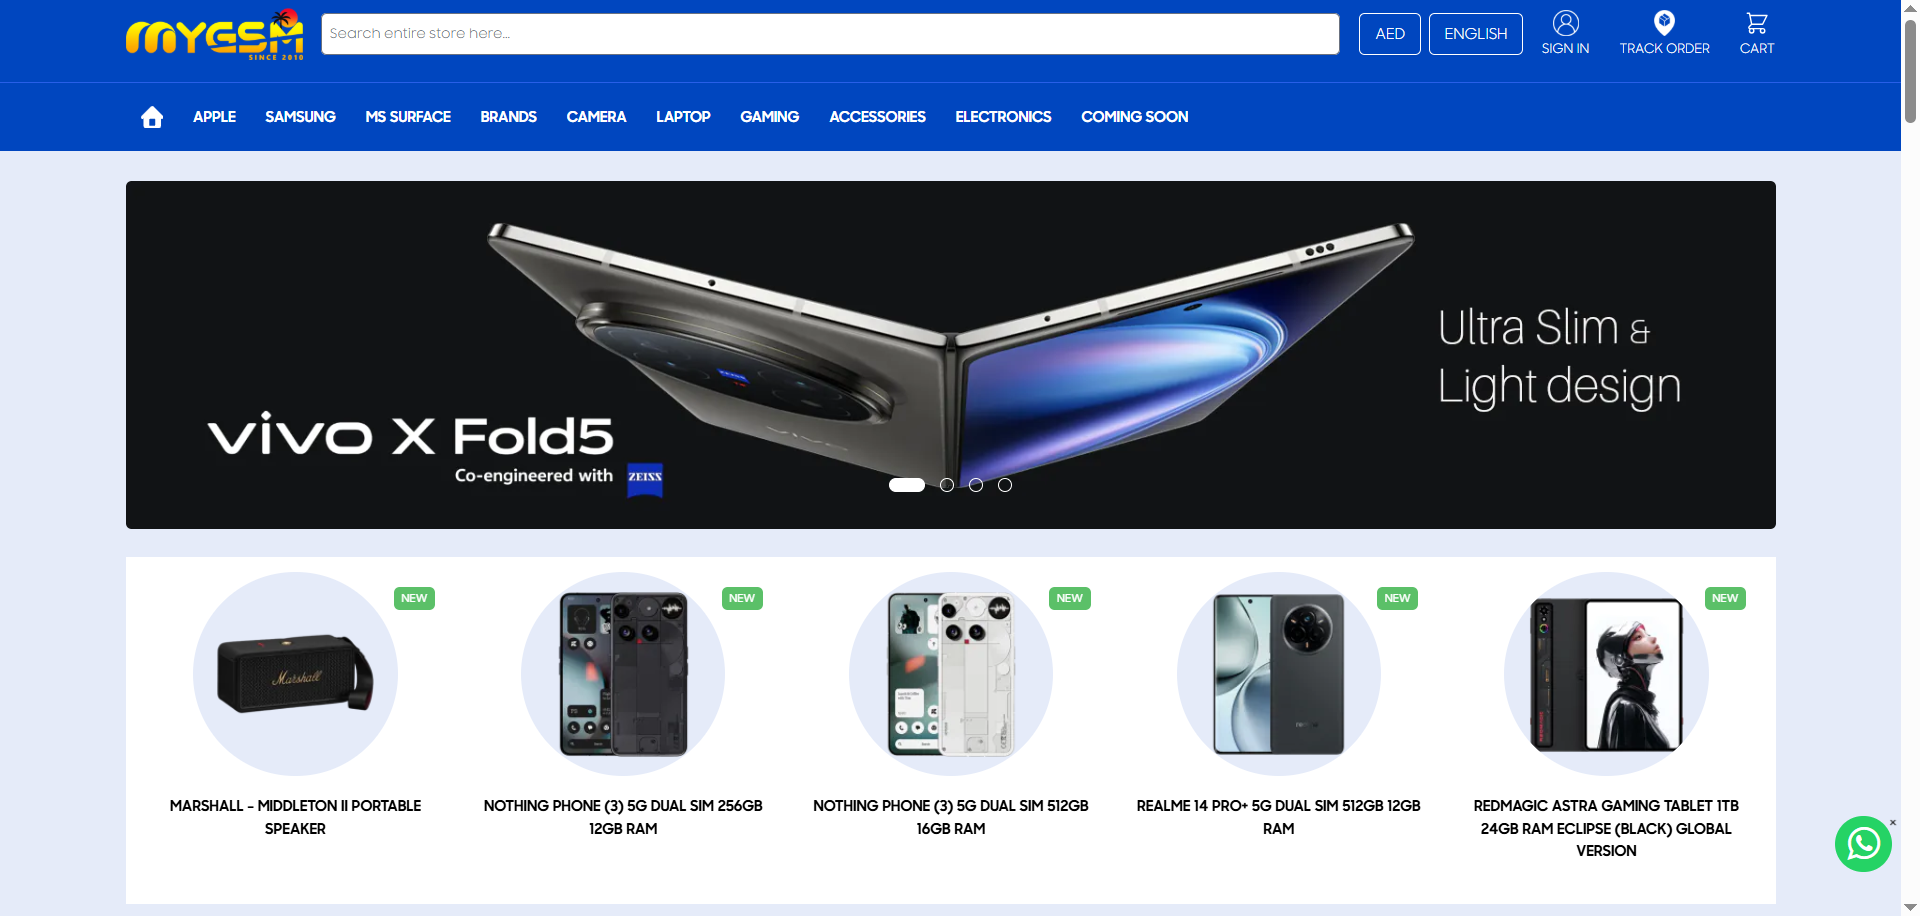Image resolution: width=1920 pixels, height=916 pixels.
Task: Open the AED currency selector
Action: pos(1390,34)
